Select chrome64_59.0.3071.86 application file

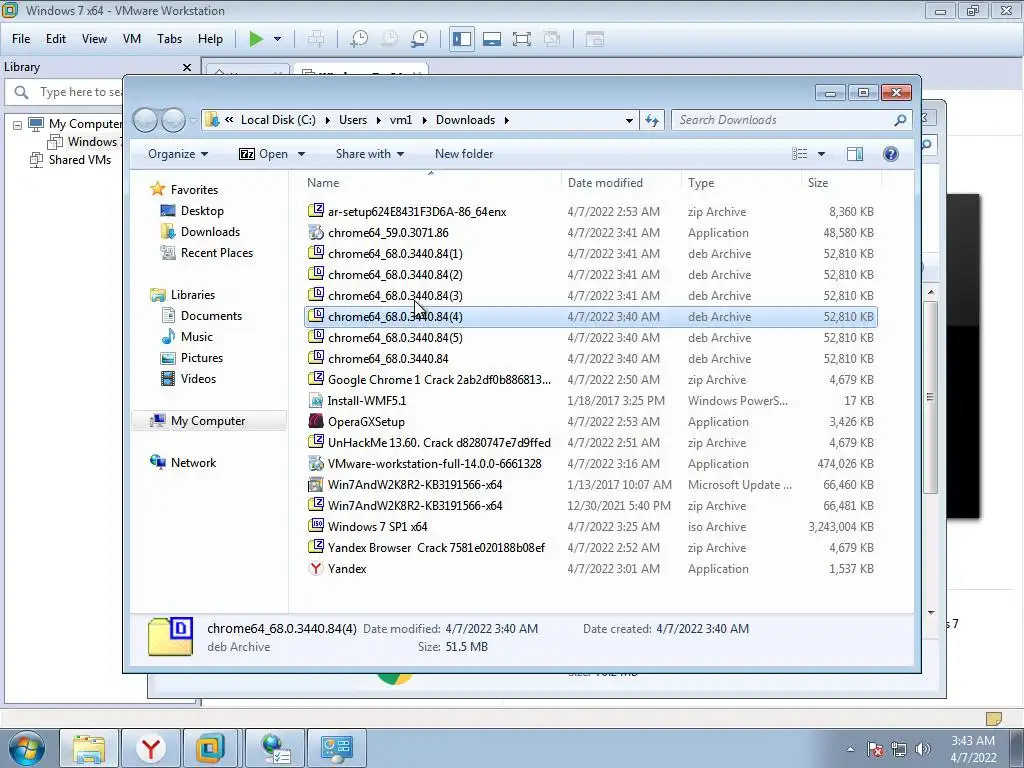(590, 232)
